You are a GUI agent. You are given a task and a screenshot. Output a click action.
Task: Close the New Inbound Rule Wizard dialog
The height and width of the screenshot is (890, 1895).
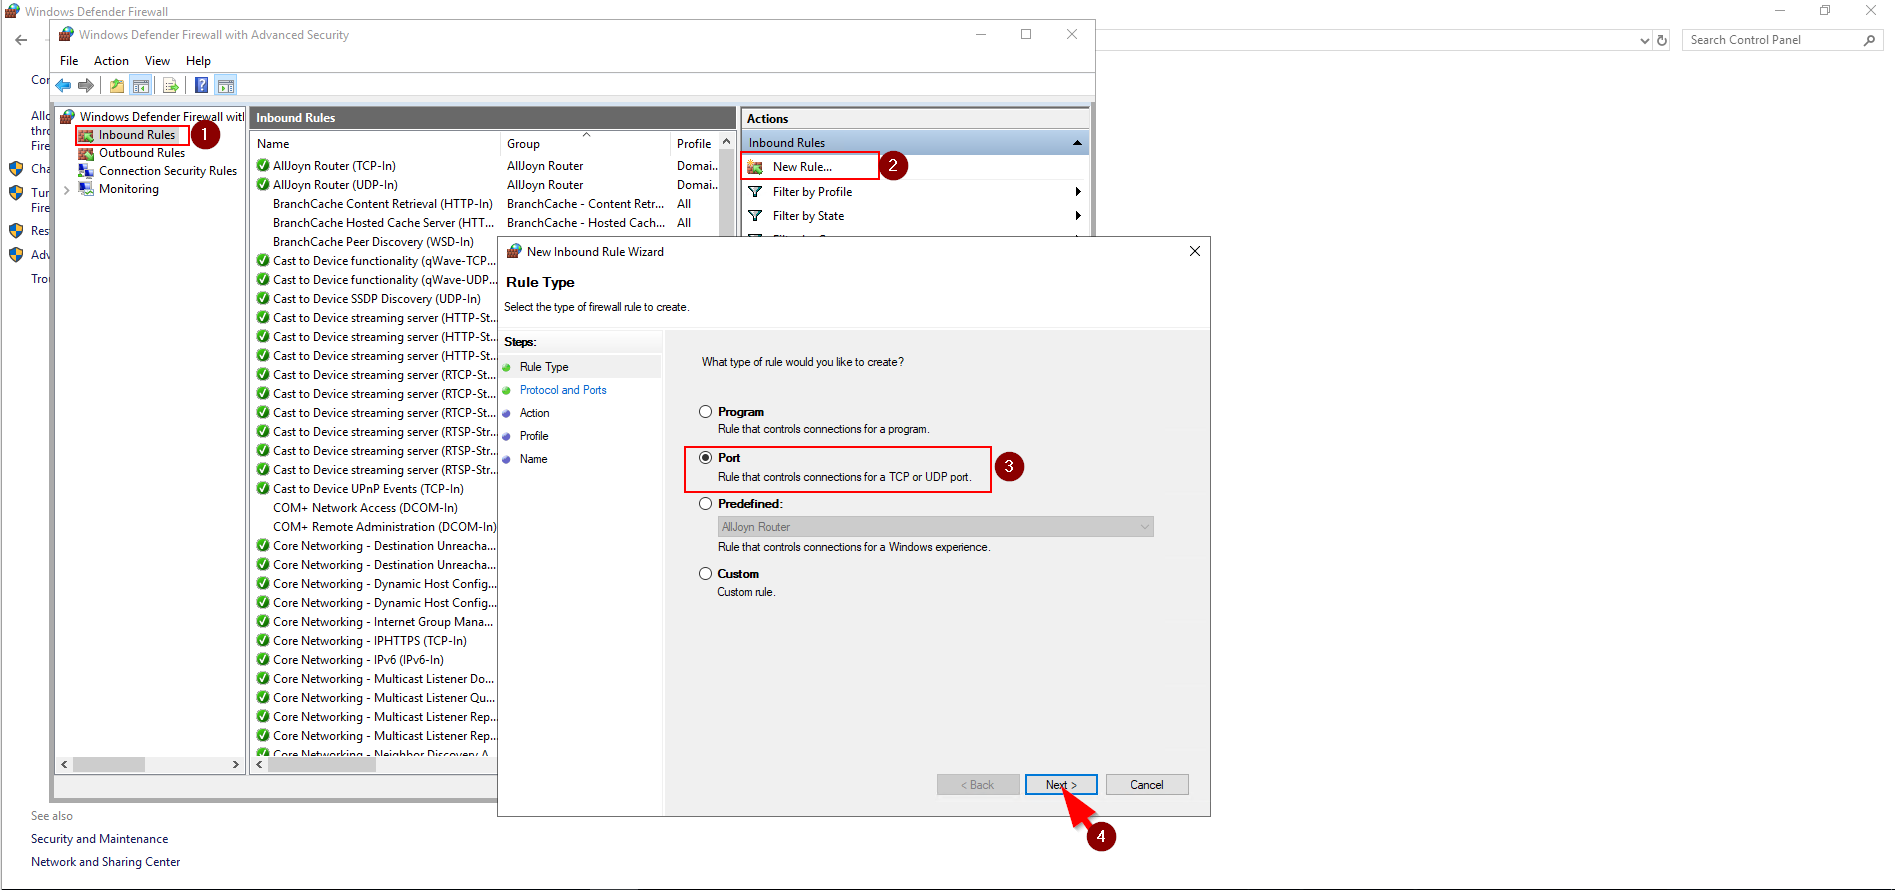pyautogui.click(x=1195, y=252)
